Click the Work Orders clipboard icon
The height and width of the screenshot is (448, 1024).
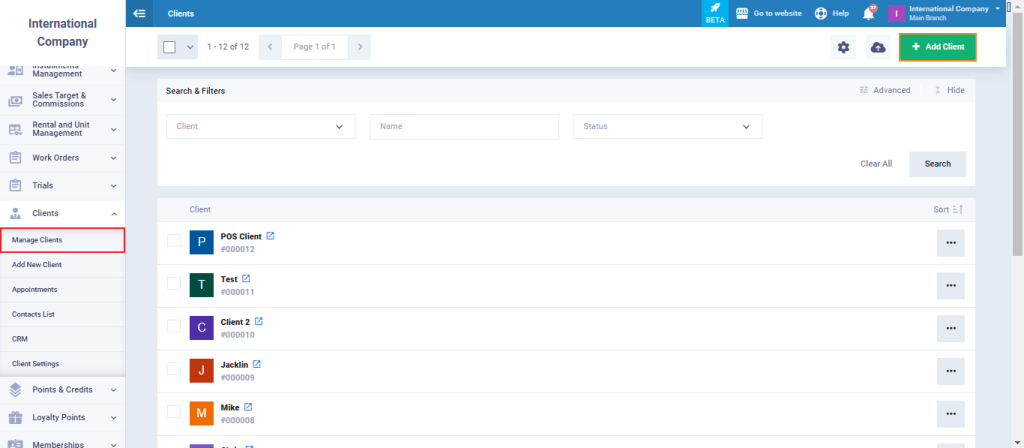(x=15, y=157)
